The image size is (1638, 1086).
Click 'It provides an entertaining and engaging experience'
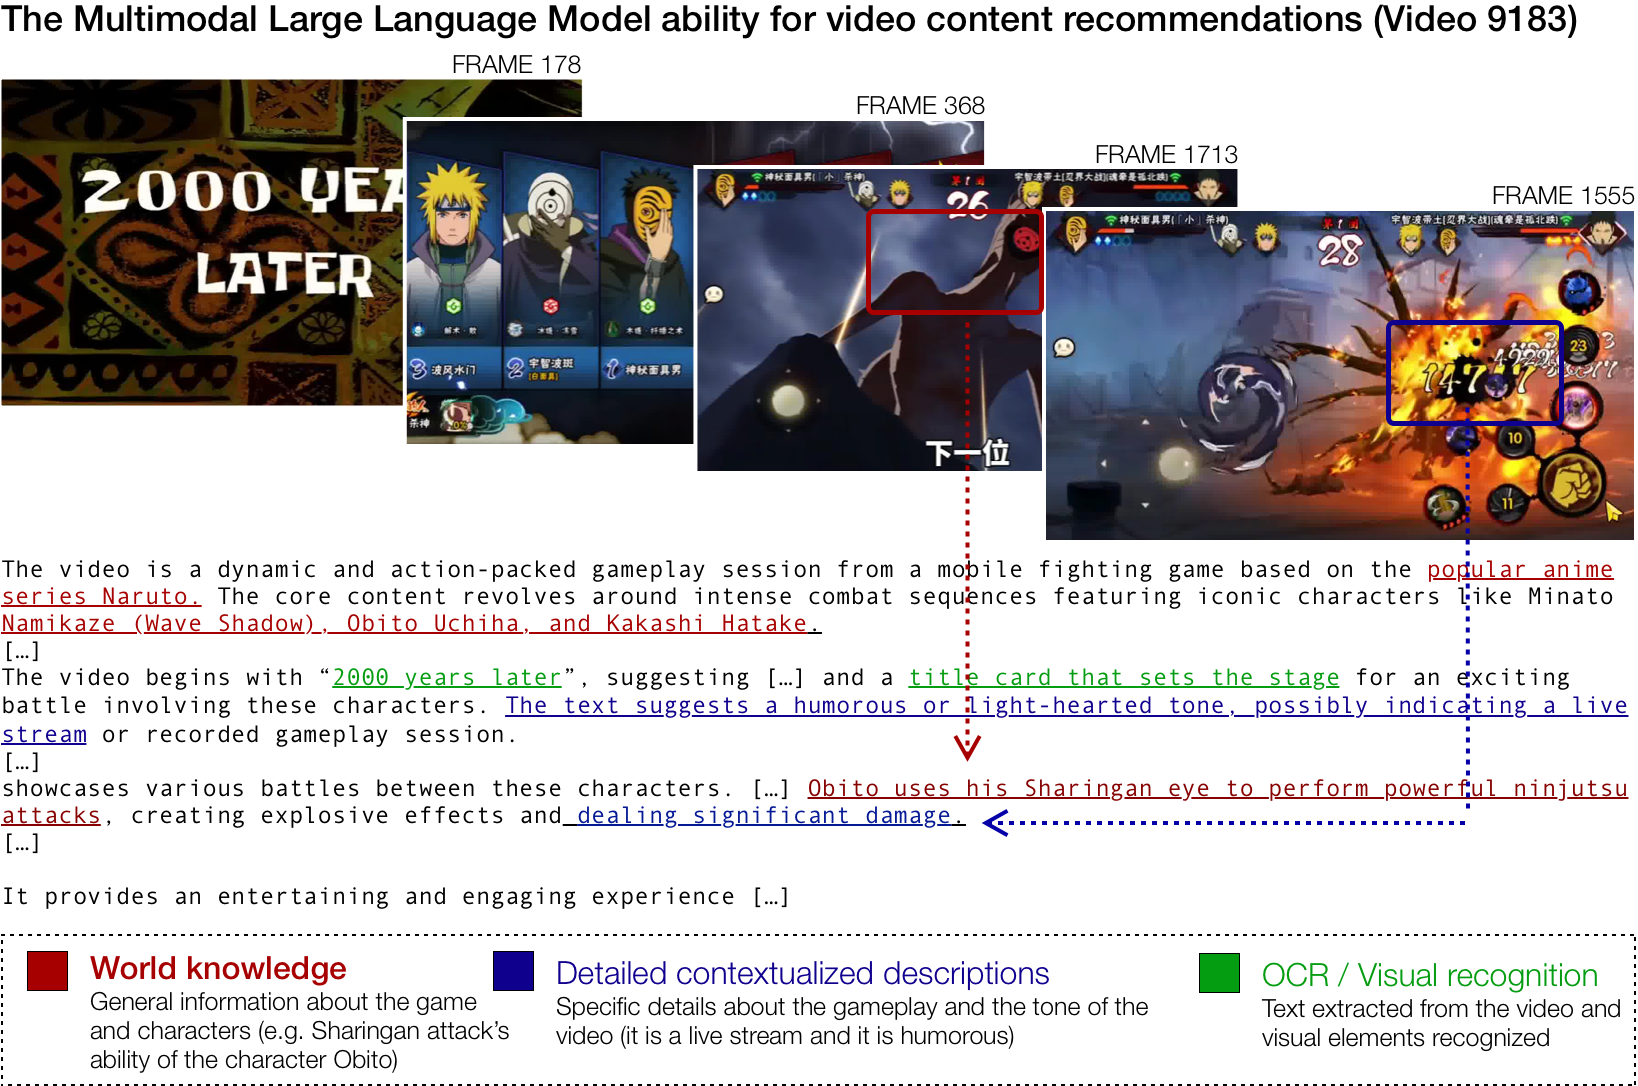coord(369,897)
